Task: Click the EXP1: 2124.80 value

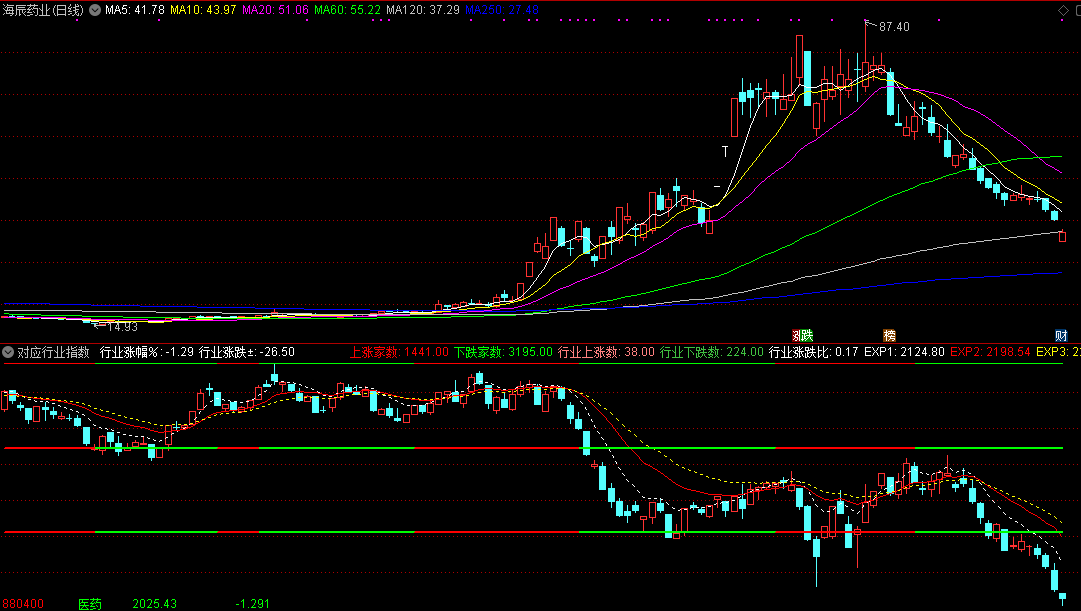Action: (x=904, y=352)
